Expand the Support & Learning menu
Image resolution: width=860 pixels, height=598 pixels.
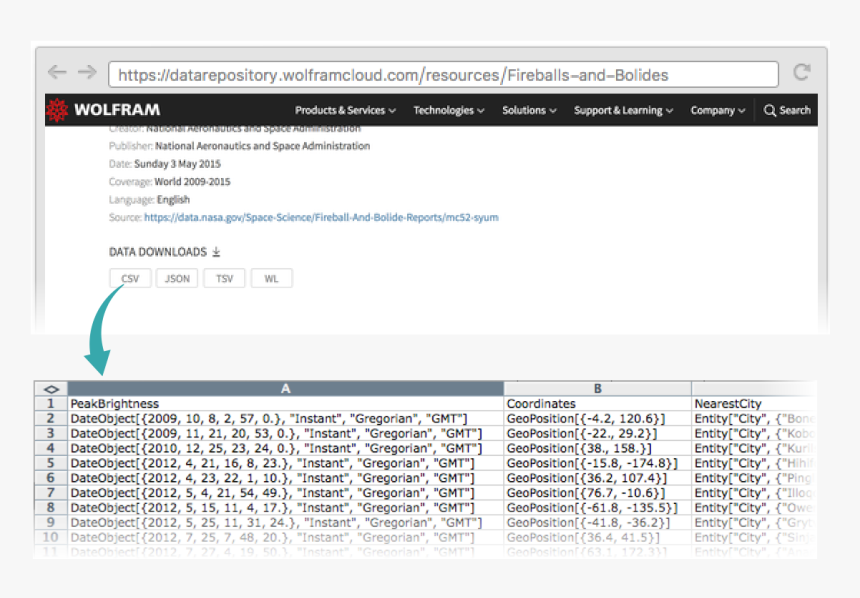coord(623,110)
